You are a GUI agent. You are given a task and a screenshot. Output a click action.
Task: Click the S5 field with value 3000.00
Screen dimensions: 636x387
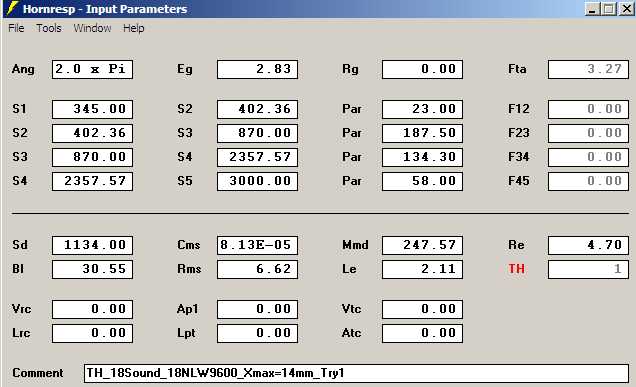click(x=257, y=181)
